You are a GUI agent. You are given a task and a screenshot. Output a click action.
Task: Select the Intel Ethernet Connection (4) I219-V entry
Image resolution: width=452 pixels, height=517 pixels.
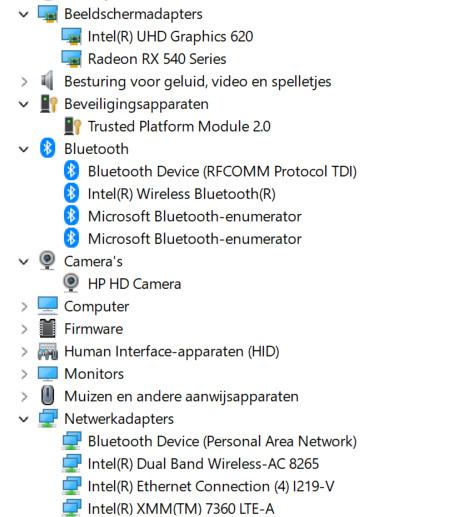tap(211, 486)
